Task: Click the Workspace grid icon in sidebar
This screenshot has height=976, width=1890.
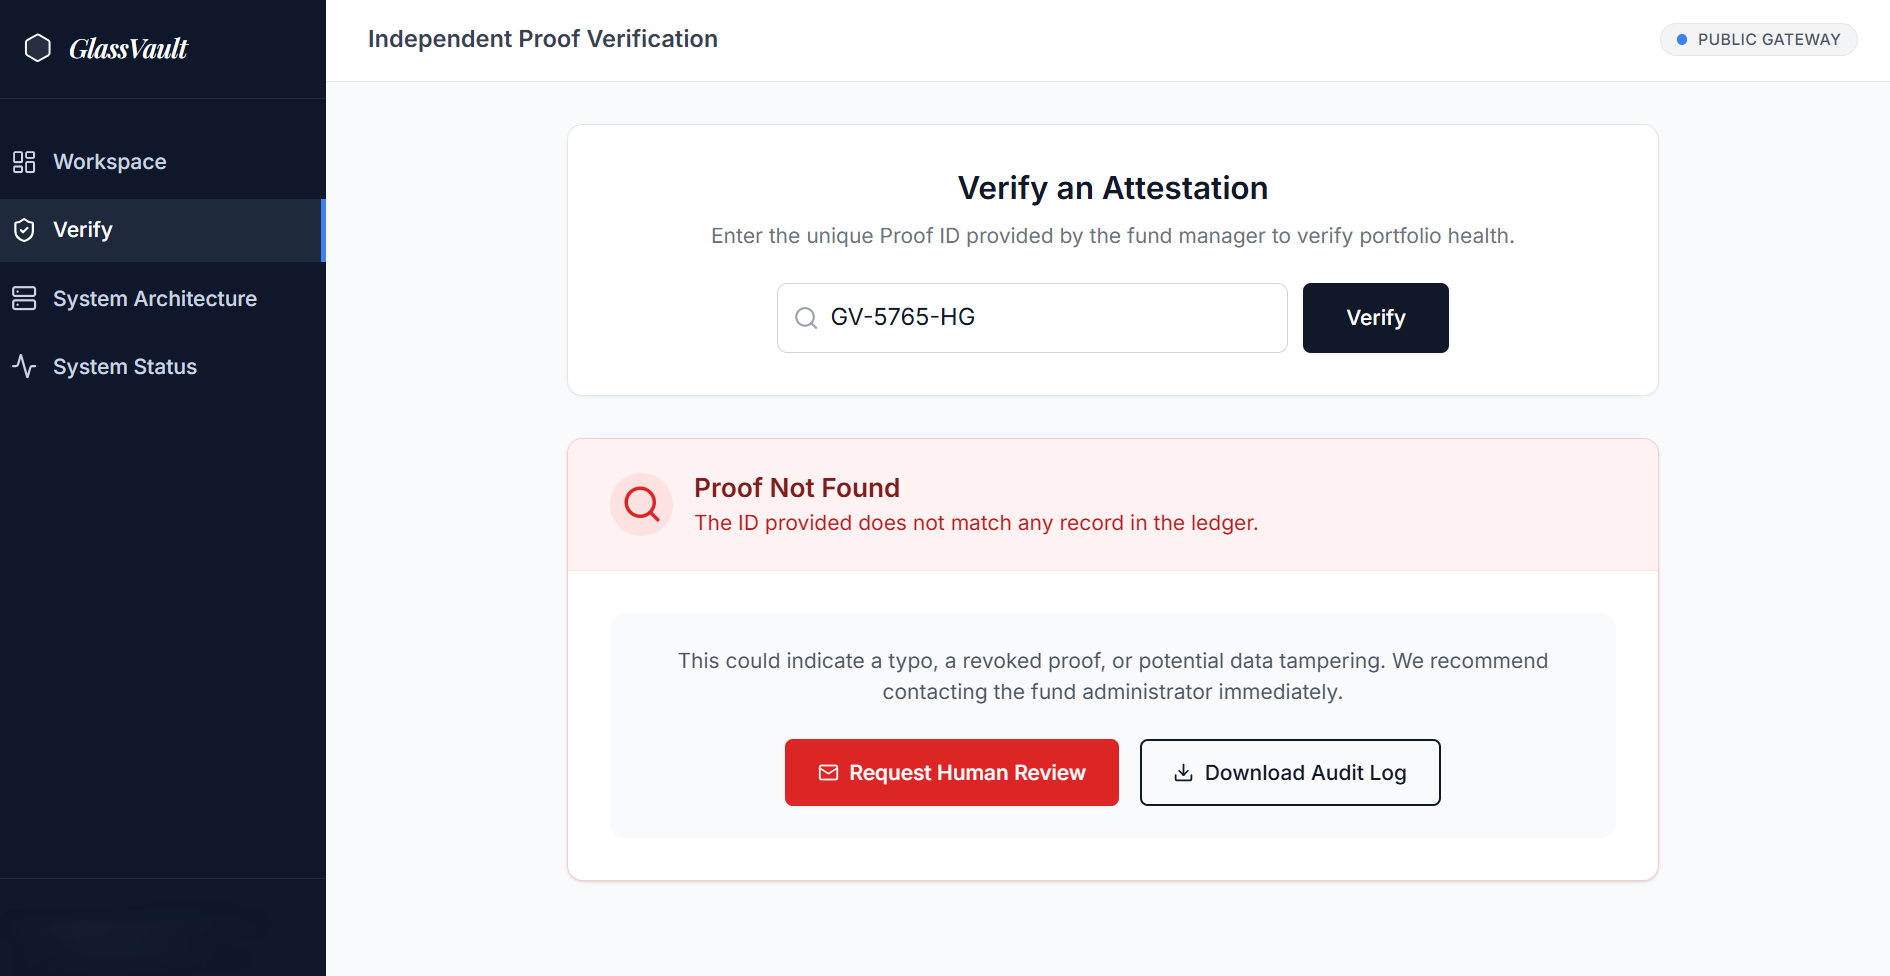Action: tap(24, 162)
